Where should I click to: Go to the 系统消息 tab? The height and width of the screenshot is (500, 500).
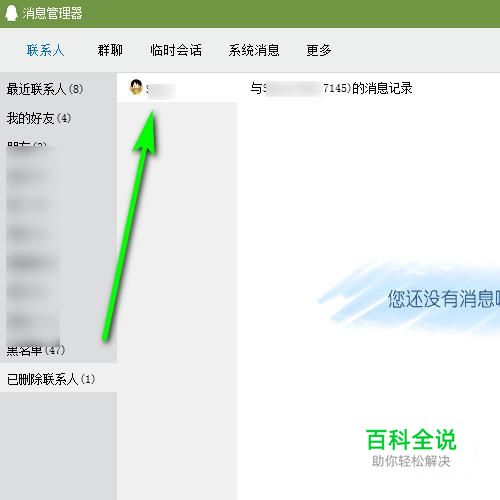coord(254,50)
